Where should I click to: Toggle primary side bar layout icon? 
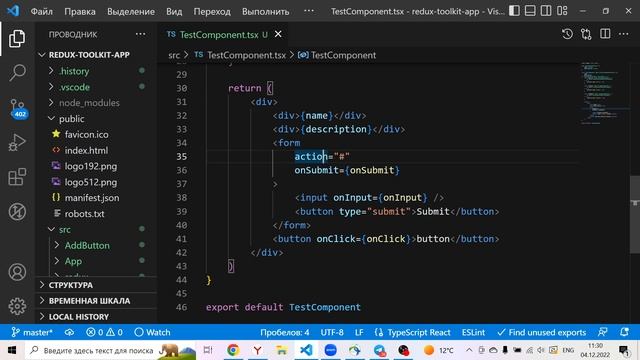(514, 11)
